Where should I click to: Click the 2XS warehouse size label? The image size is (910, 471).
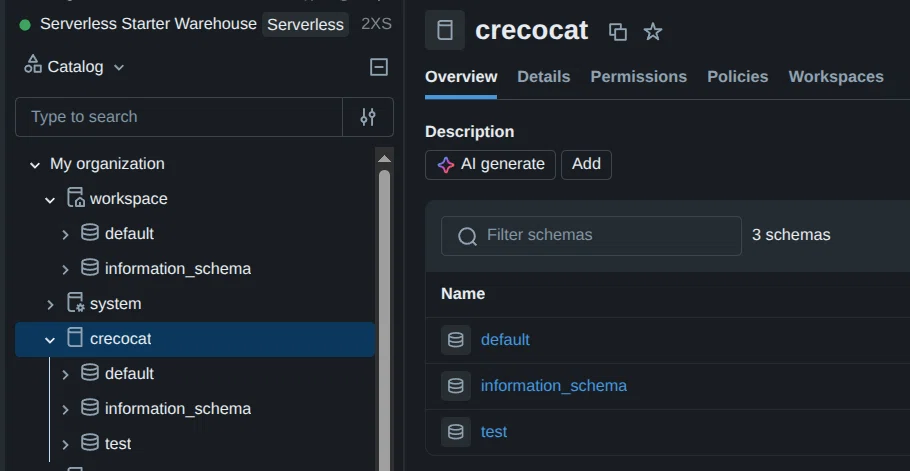376,24
